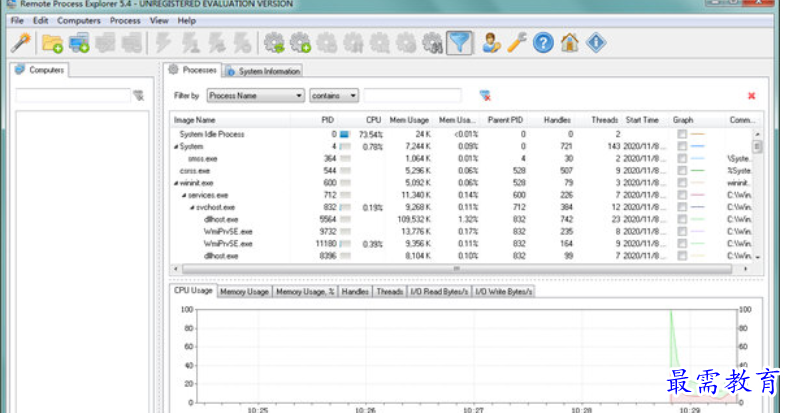Click the user account toolbar icon
The height and width of the screenshot is (413, 788).
tap(491, 42)
